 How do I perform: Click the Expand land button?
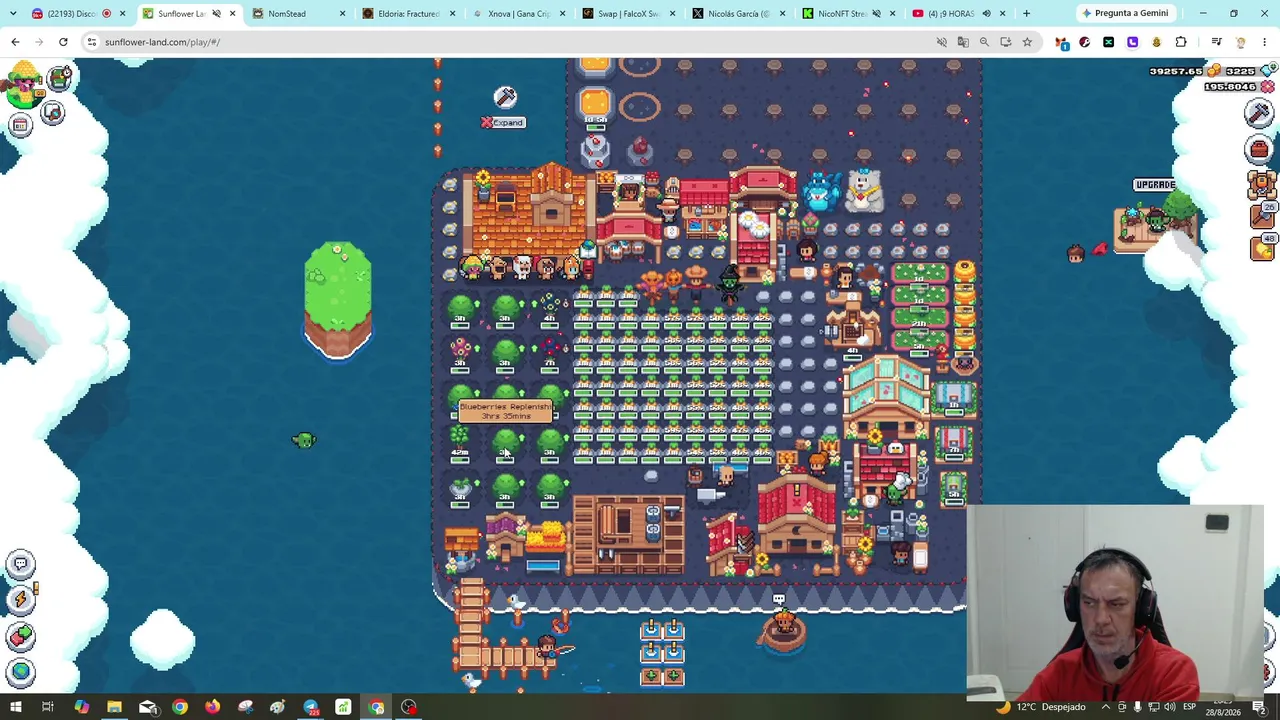click(503, 122)
